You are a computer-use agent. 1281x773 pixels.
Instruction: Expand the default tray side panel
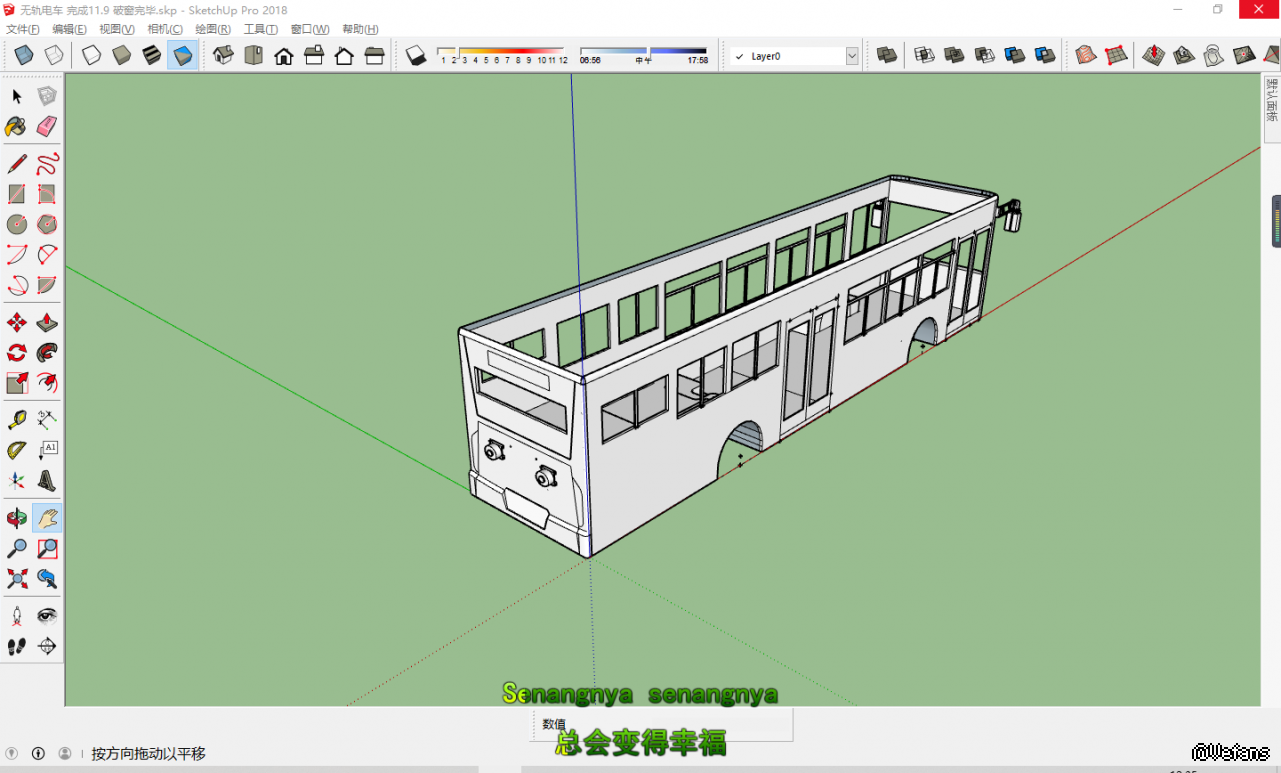coord(1271,100)
